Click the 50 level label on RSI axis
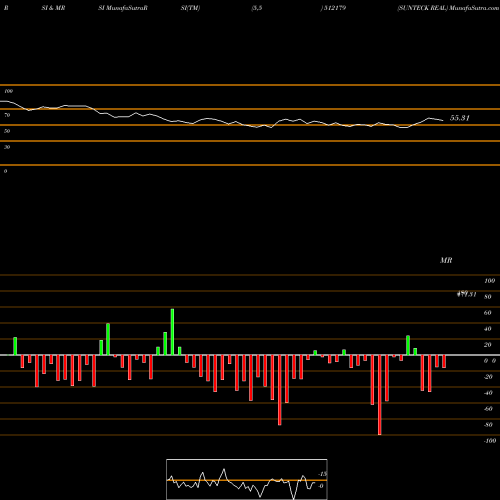The width and height of the screenshot is (500, 500). click(x=7, y=131)
